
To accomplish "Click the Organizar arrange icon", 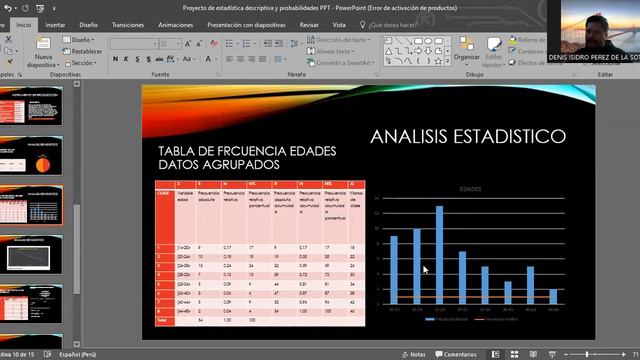I will tap(467, 43).
